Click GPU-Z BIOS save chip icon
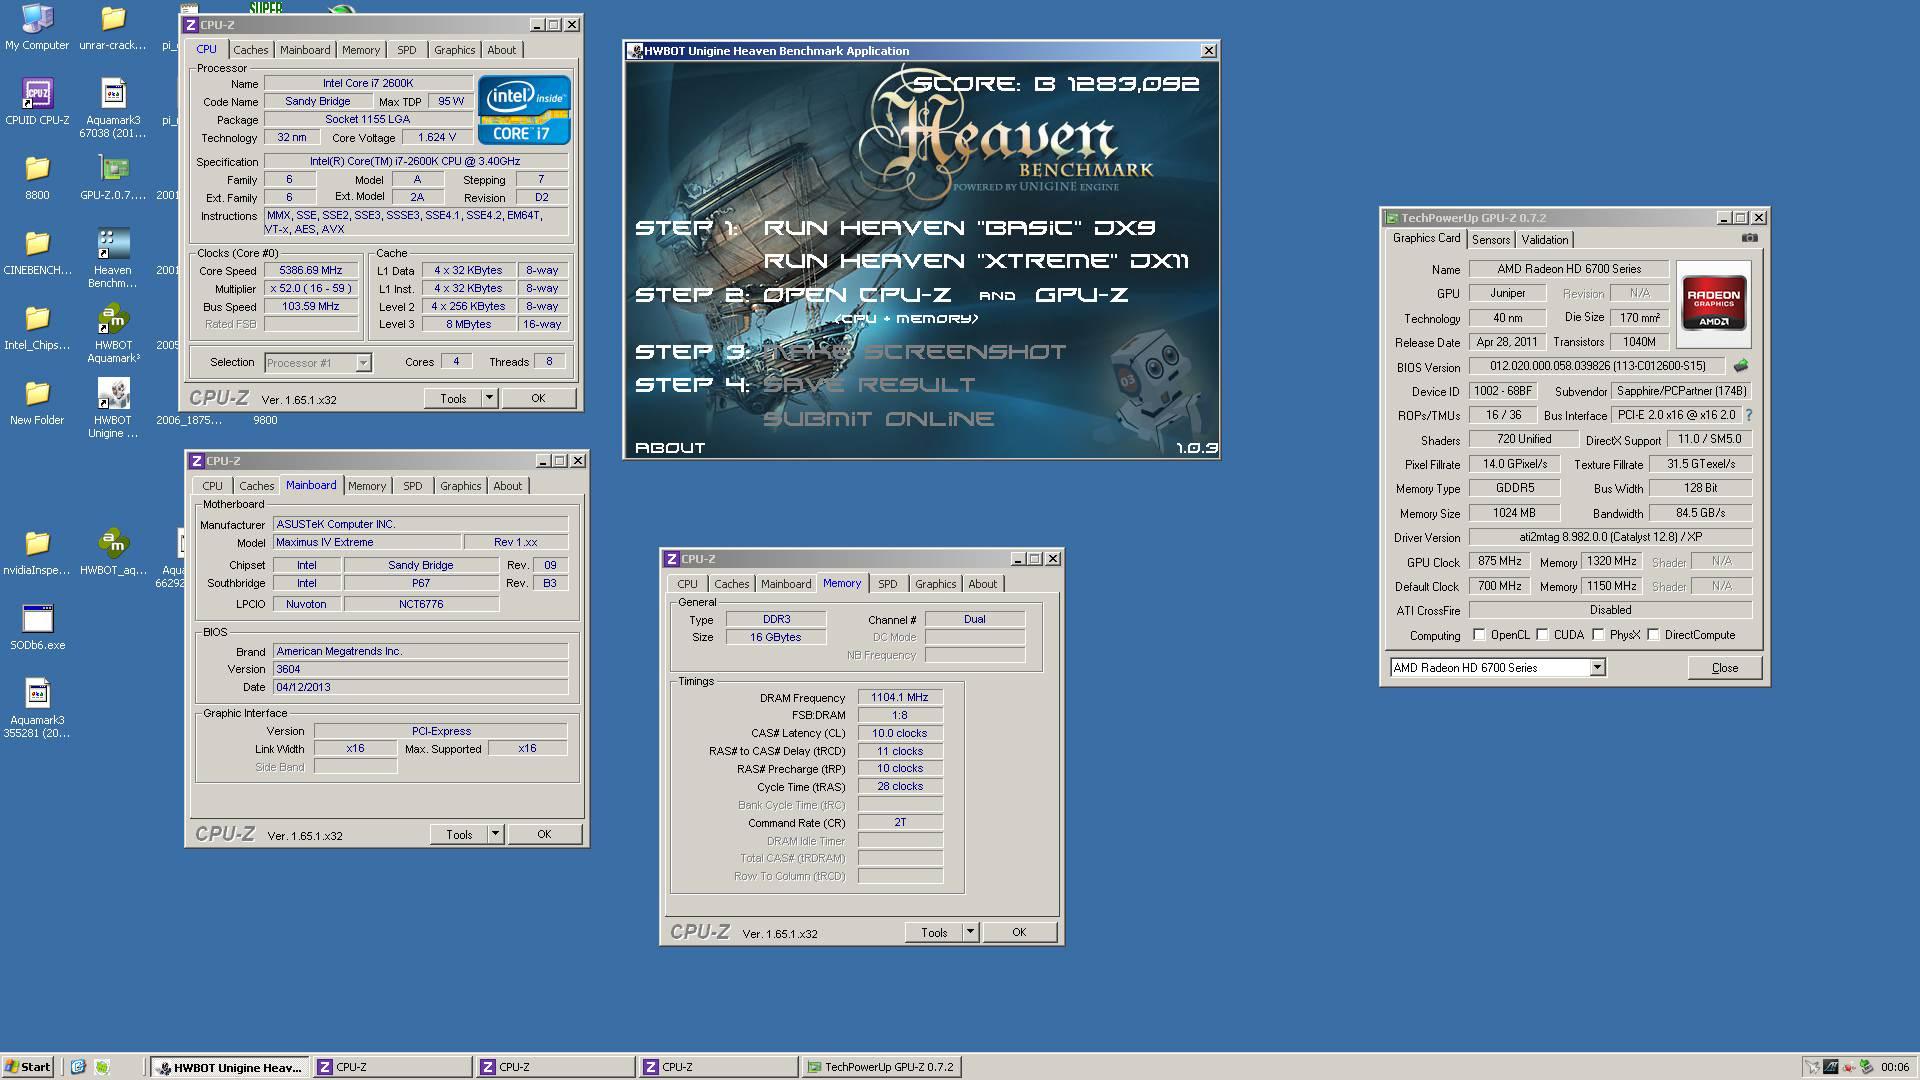The image size is (1920, 1080). tap(1741, 366)
